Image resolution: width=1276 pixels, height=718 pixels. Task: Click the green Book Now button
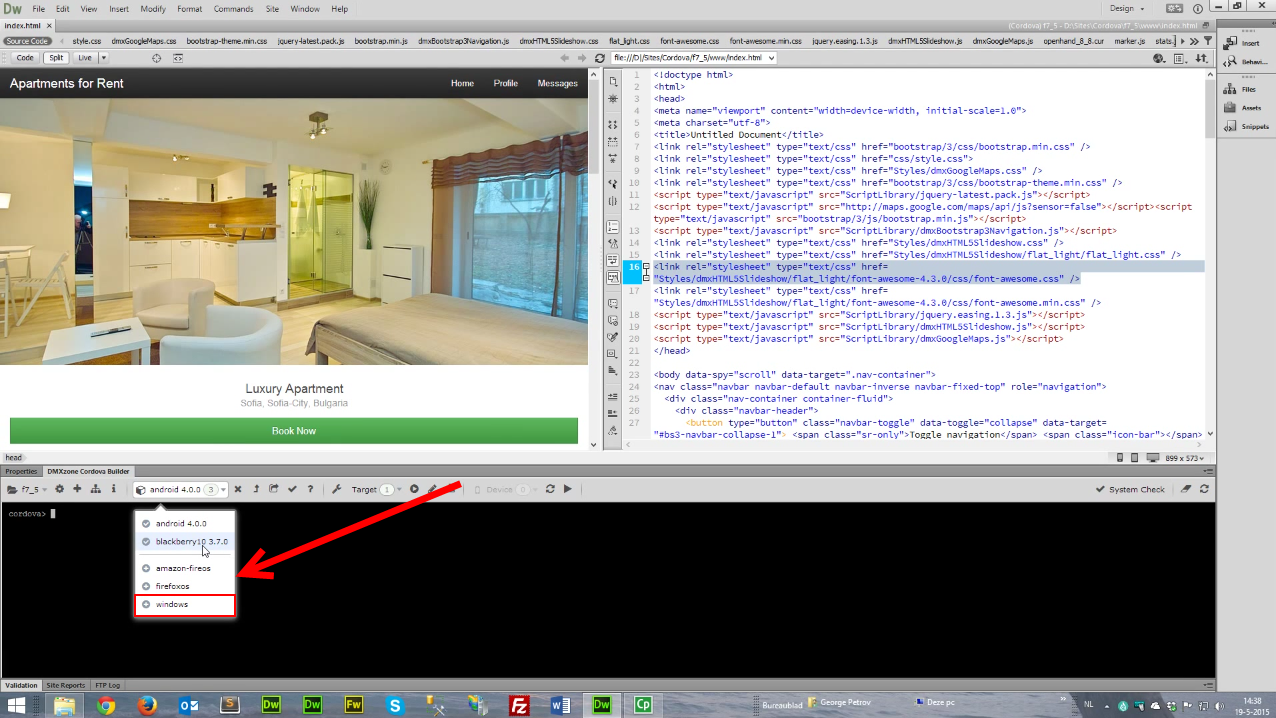coord(294,431)
